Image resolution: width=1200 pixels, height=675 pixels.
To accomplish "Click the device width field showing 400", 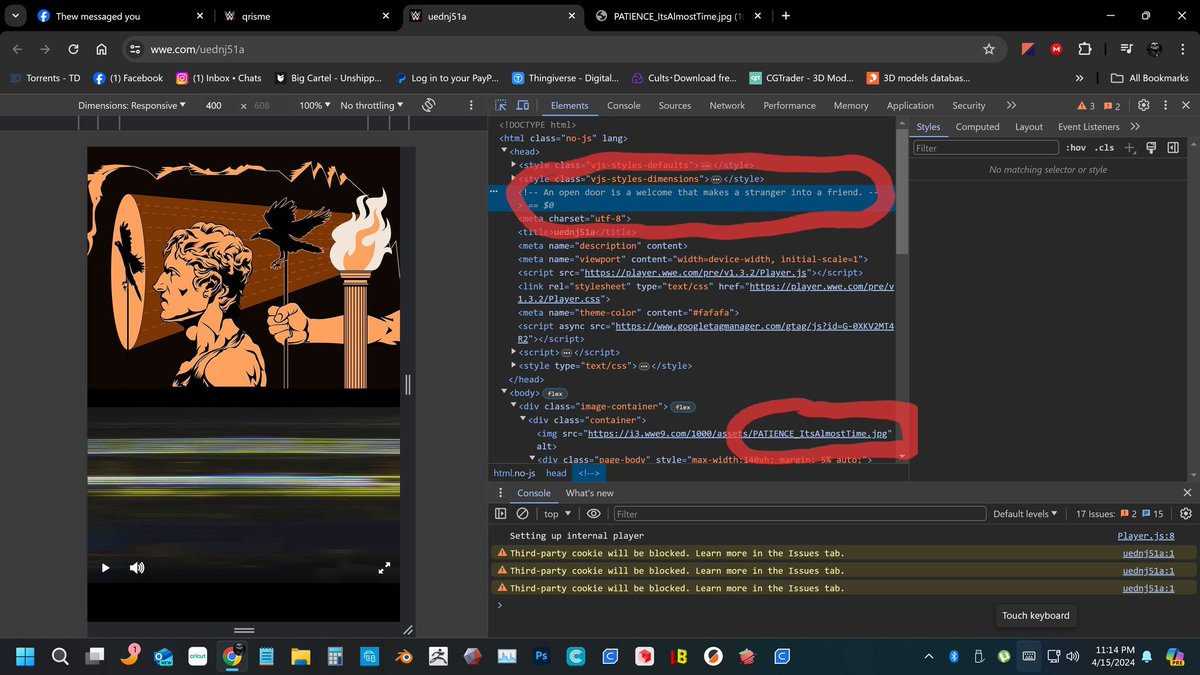I will (x=214, y=105).
